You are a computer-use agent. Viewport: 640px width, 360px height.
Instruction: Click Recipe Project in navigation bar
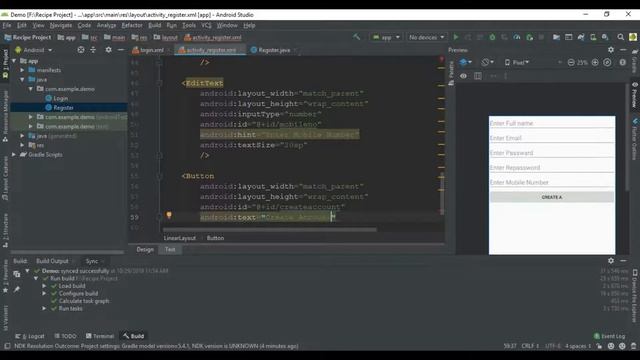coord(28,37)
